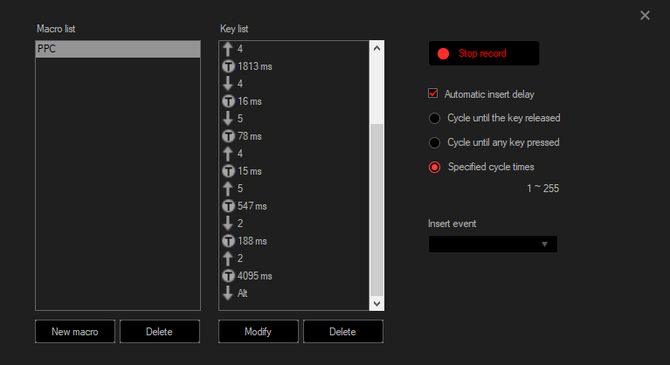670x365 pixels.
Task: Select the key-down arrow after 547 ms
Action: (228, 224)
